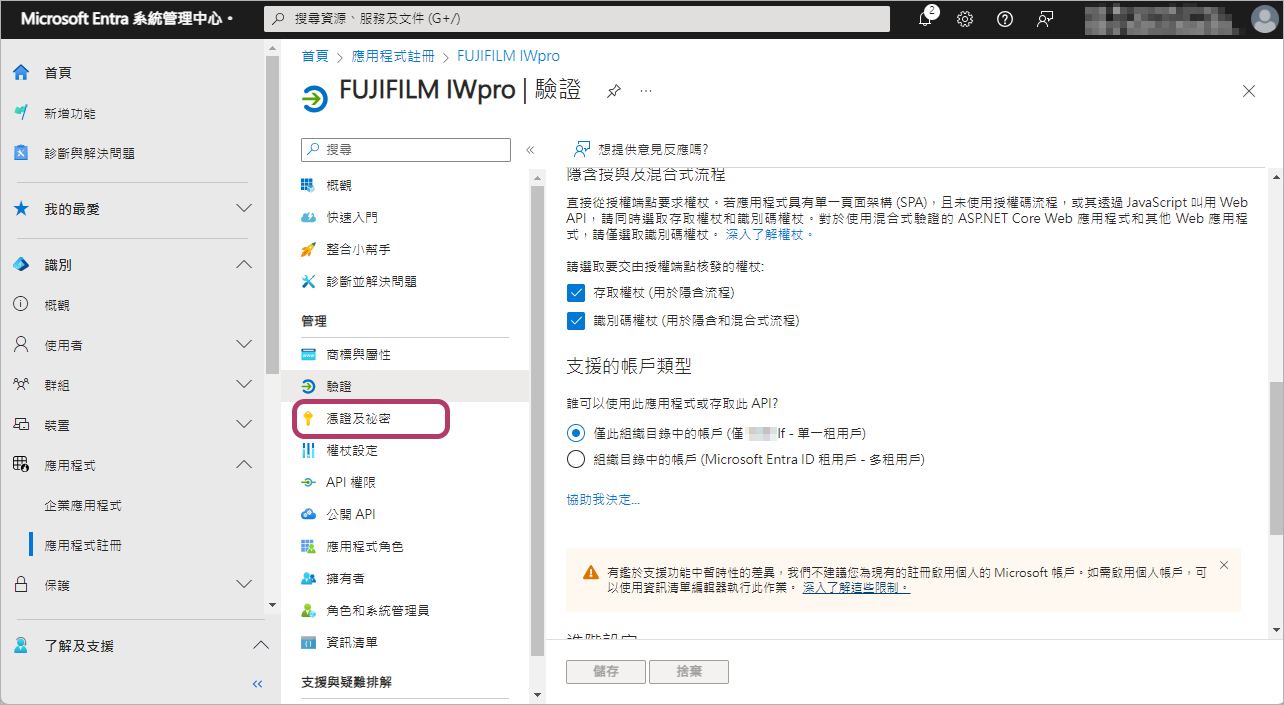Image resolution: width=1284 pixels, height=705 pixels.
Task: Click the 我的最愛 star icon
Action: pos(21,209)
